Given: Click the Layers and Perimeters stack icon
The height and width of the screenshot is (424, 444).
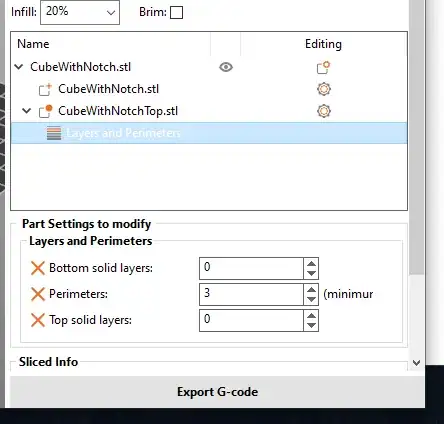Looking at the screenshot, I should 54,133.
